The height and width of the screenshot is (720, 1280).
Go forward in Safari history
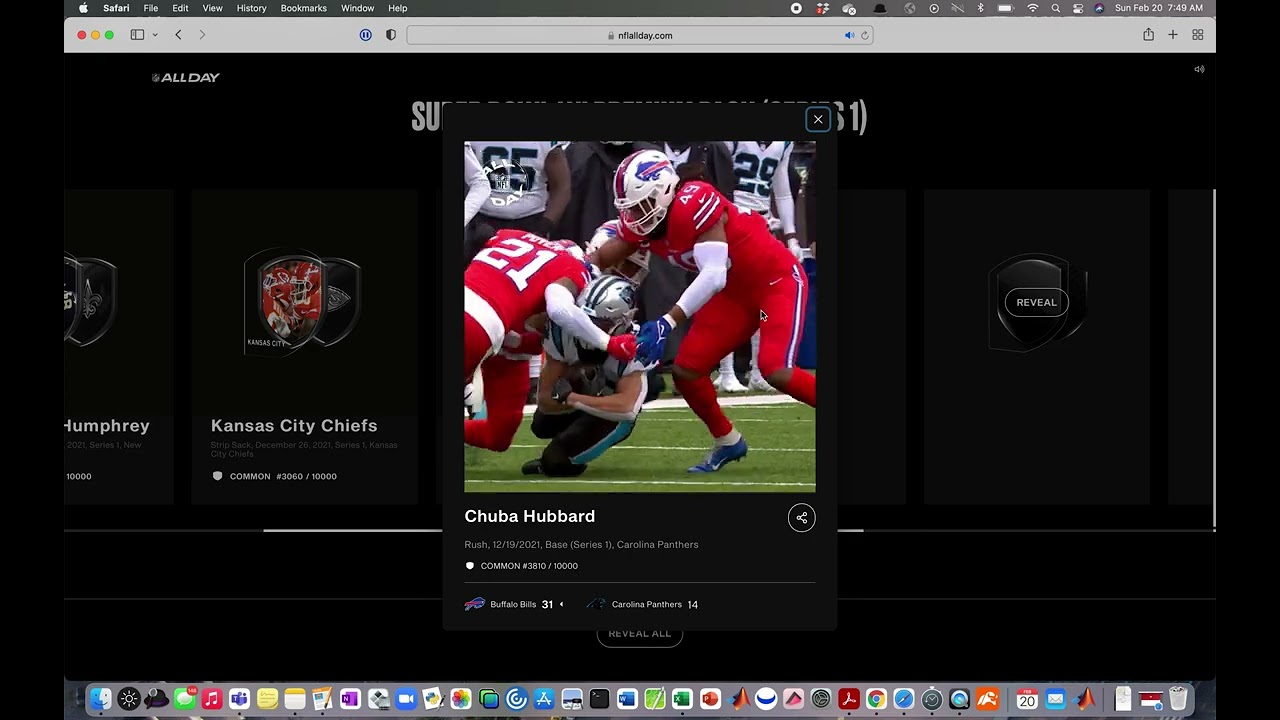tap(202, 35)
